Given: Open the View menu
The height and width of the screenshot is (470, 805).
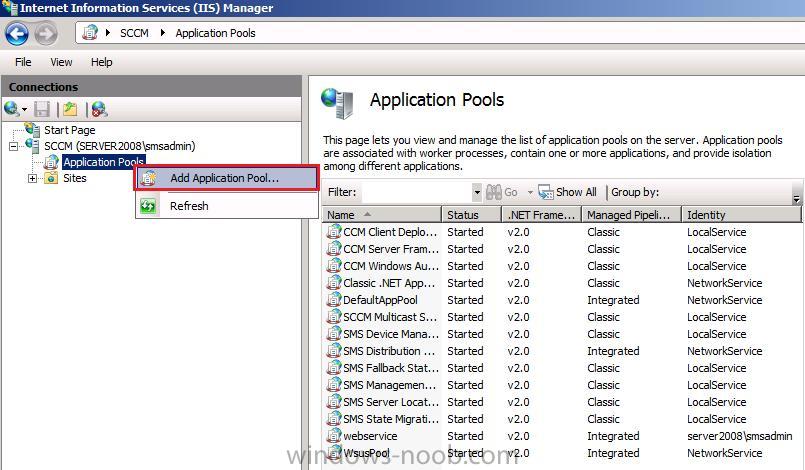Looking at the screenshot, I should pyautogui.click(x=61, y=62).
